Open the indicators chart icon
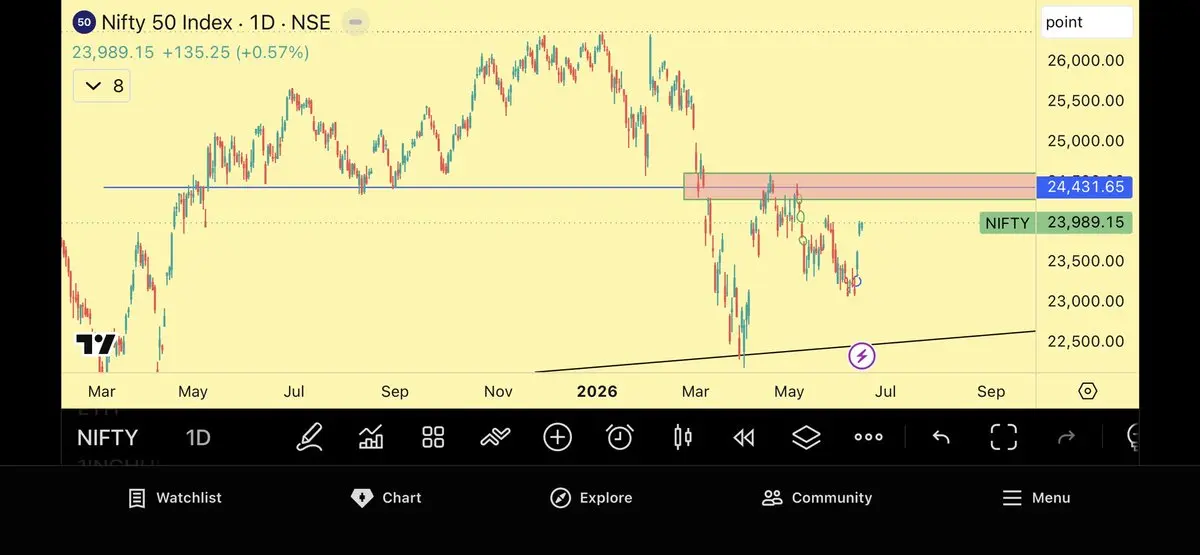 [x=371, y=437]
